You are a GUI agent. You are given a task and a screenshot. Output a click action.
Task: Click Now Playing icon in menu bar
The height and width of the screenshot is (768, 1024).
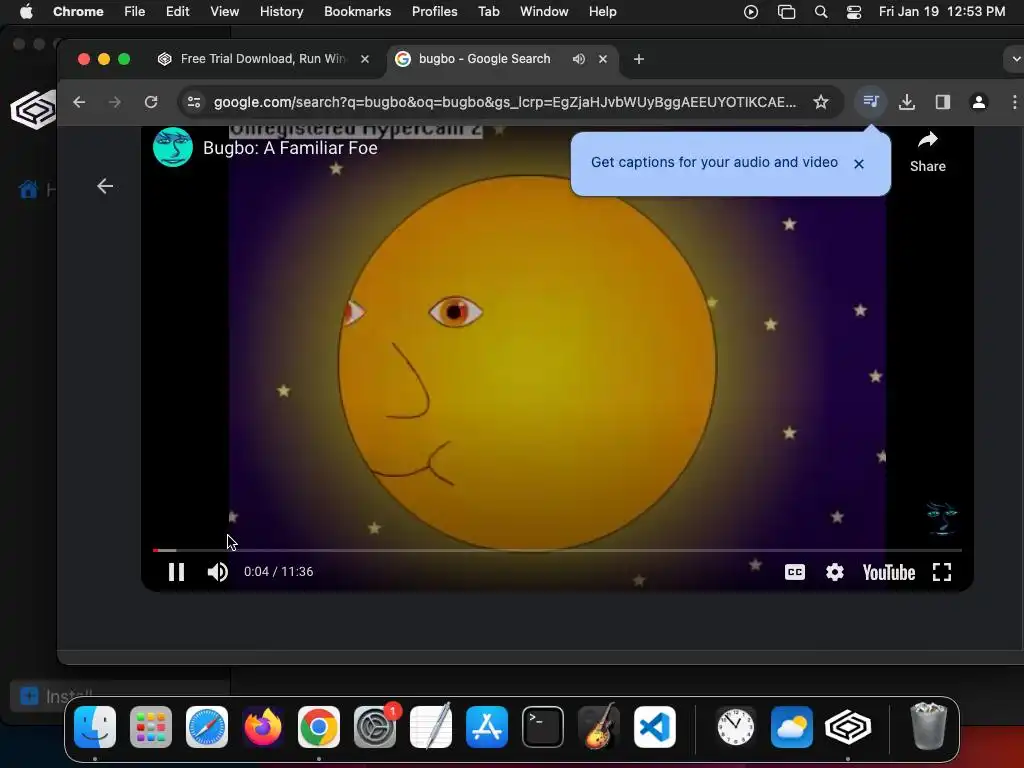pyautogui.click(x=751, y=12)
